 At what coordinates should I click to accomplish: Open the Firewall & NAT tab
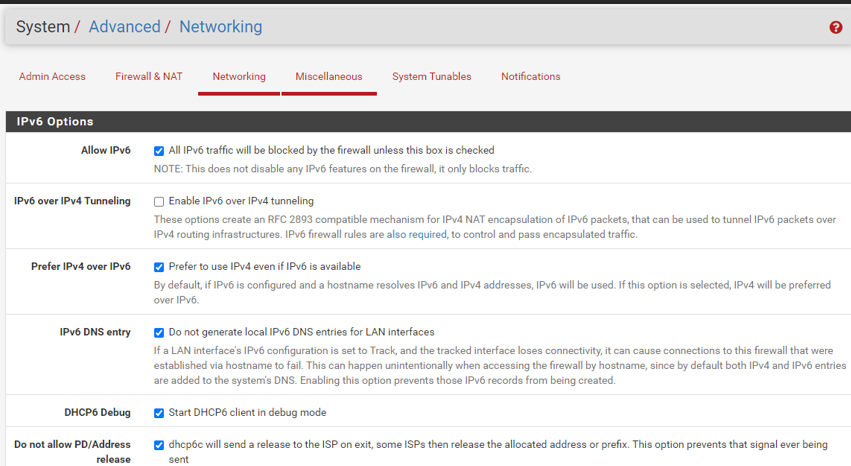click(x=149, y=76)
